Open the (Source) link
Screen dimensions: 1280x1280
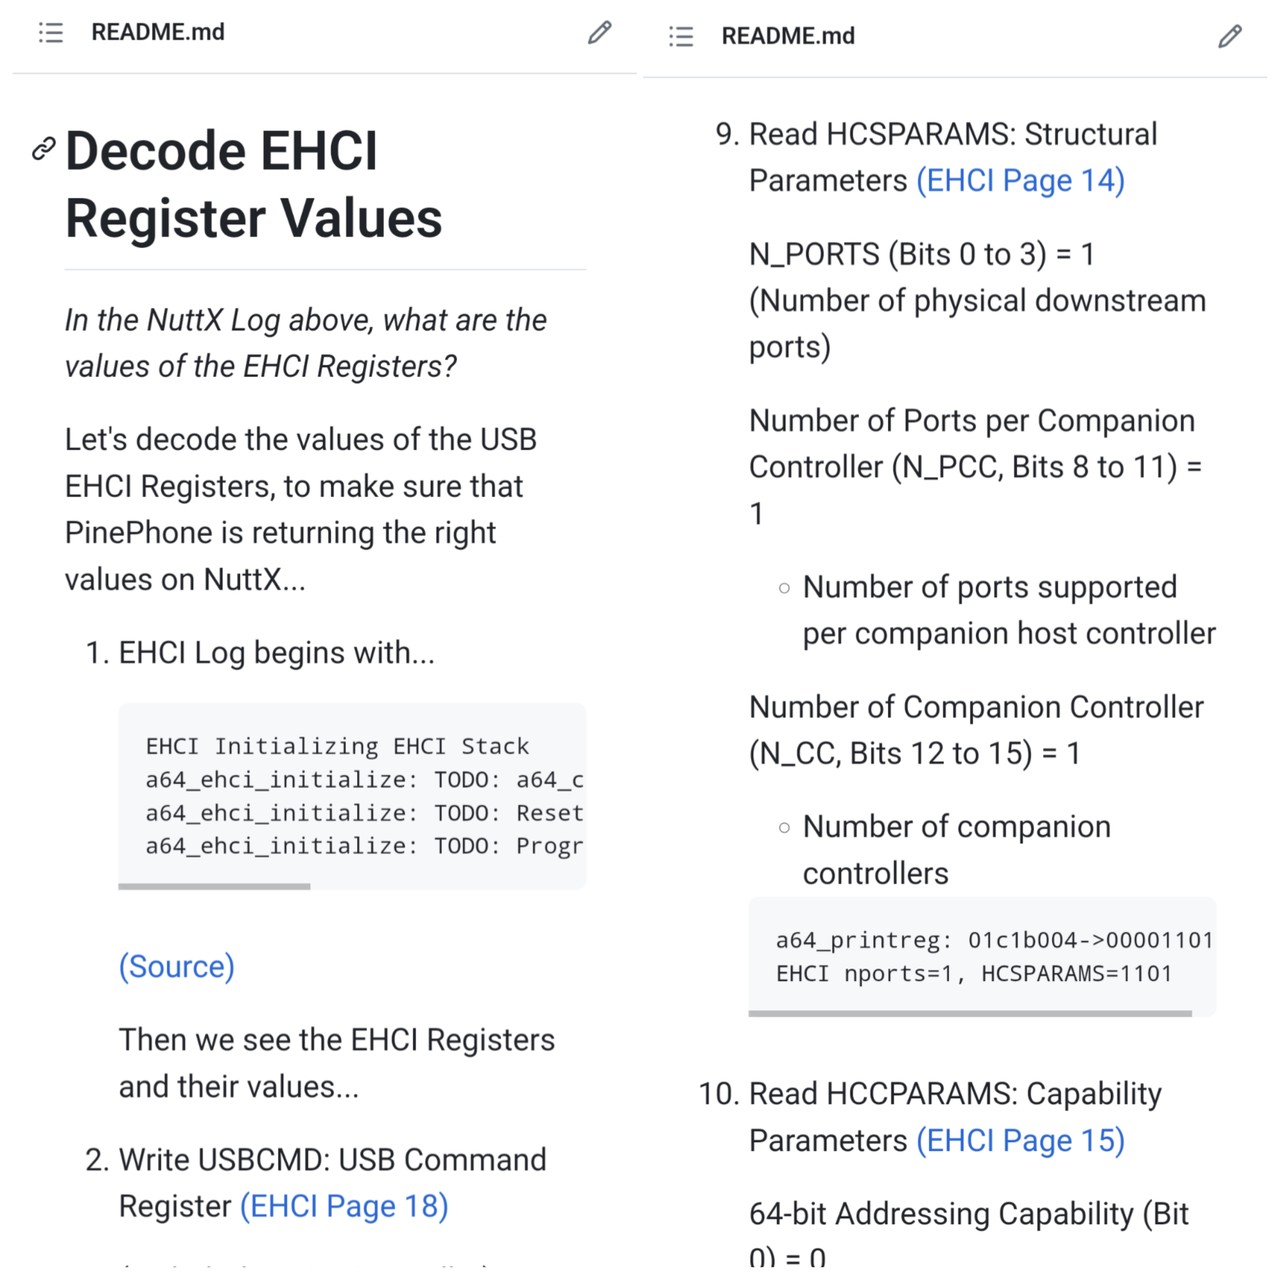[177, 966]
